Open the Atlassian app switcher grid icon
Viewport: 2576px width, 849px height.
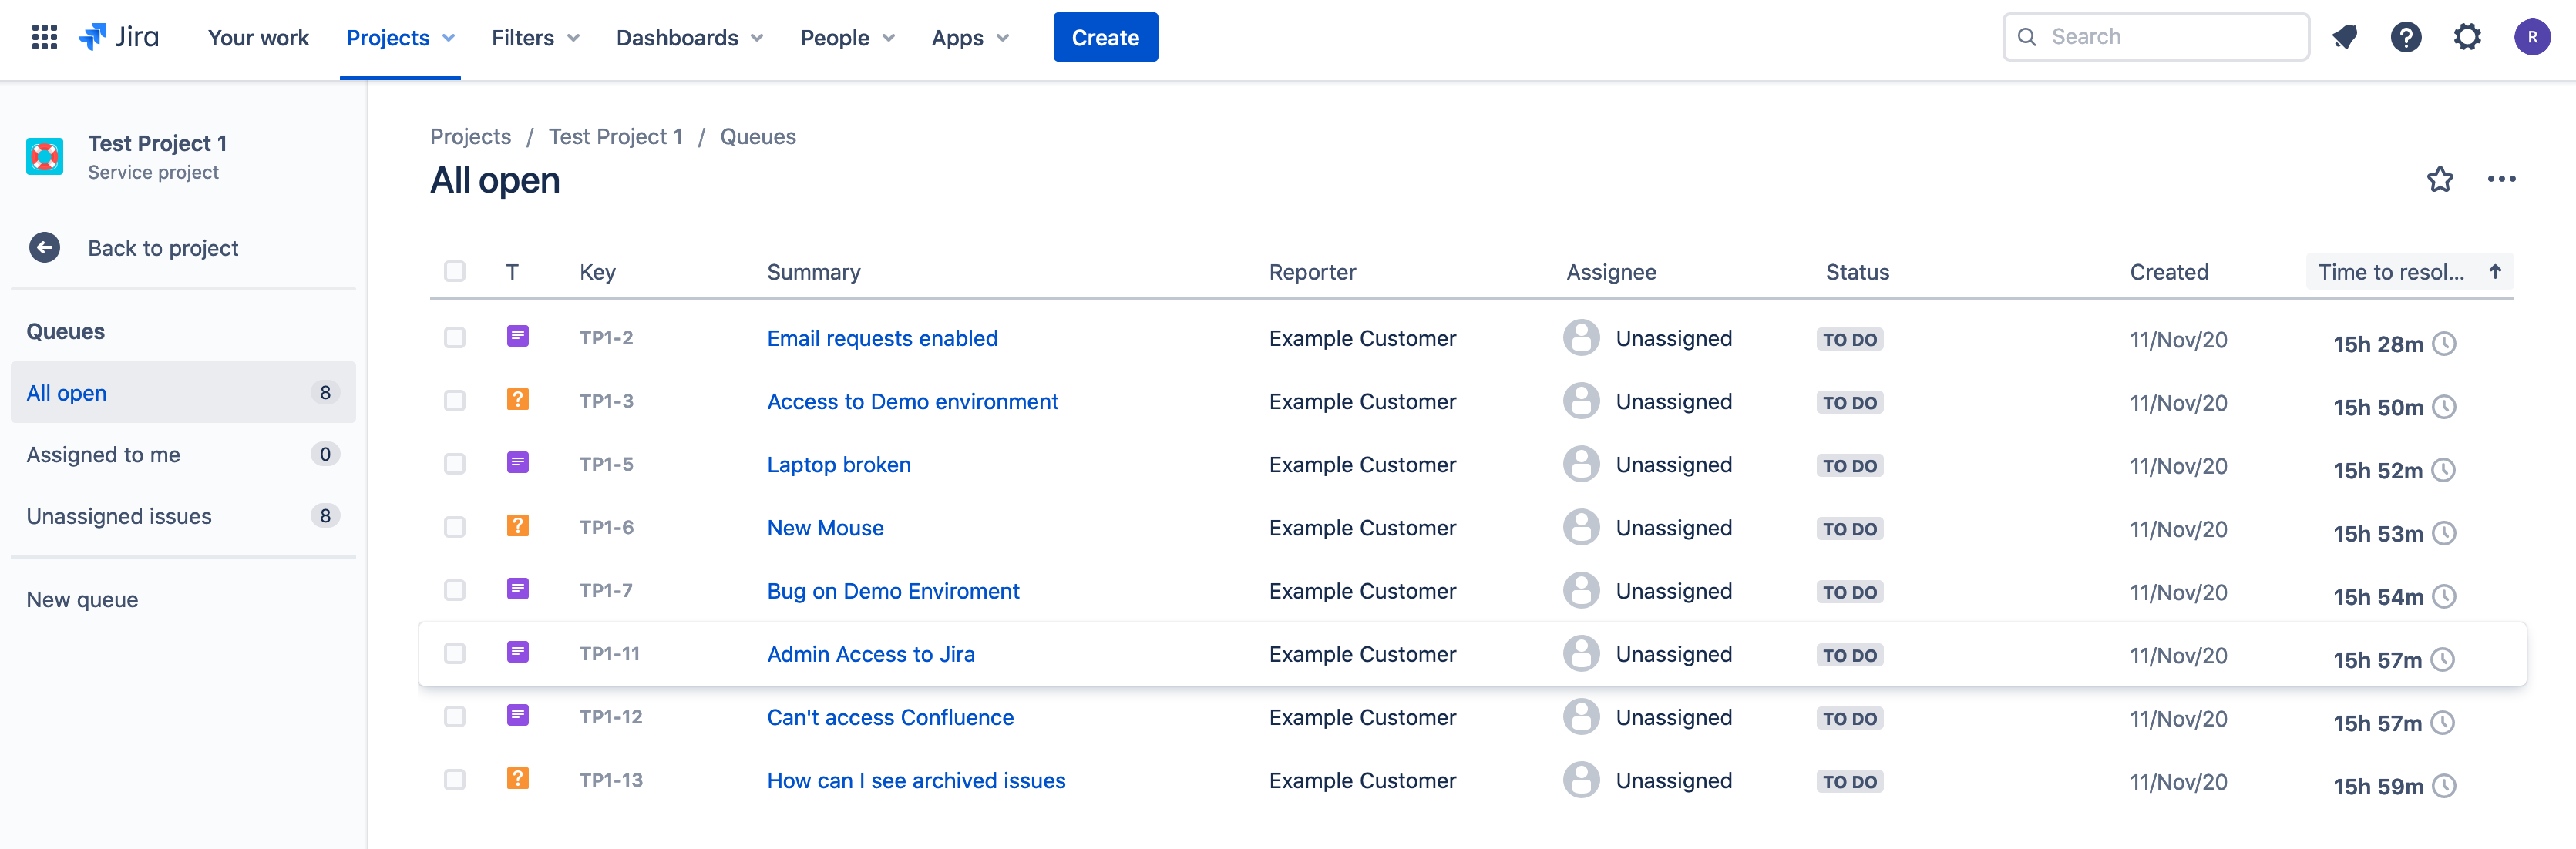click(x=44, y=37)
